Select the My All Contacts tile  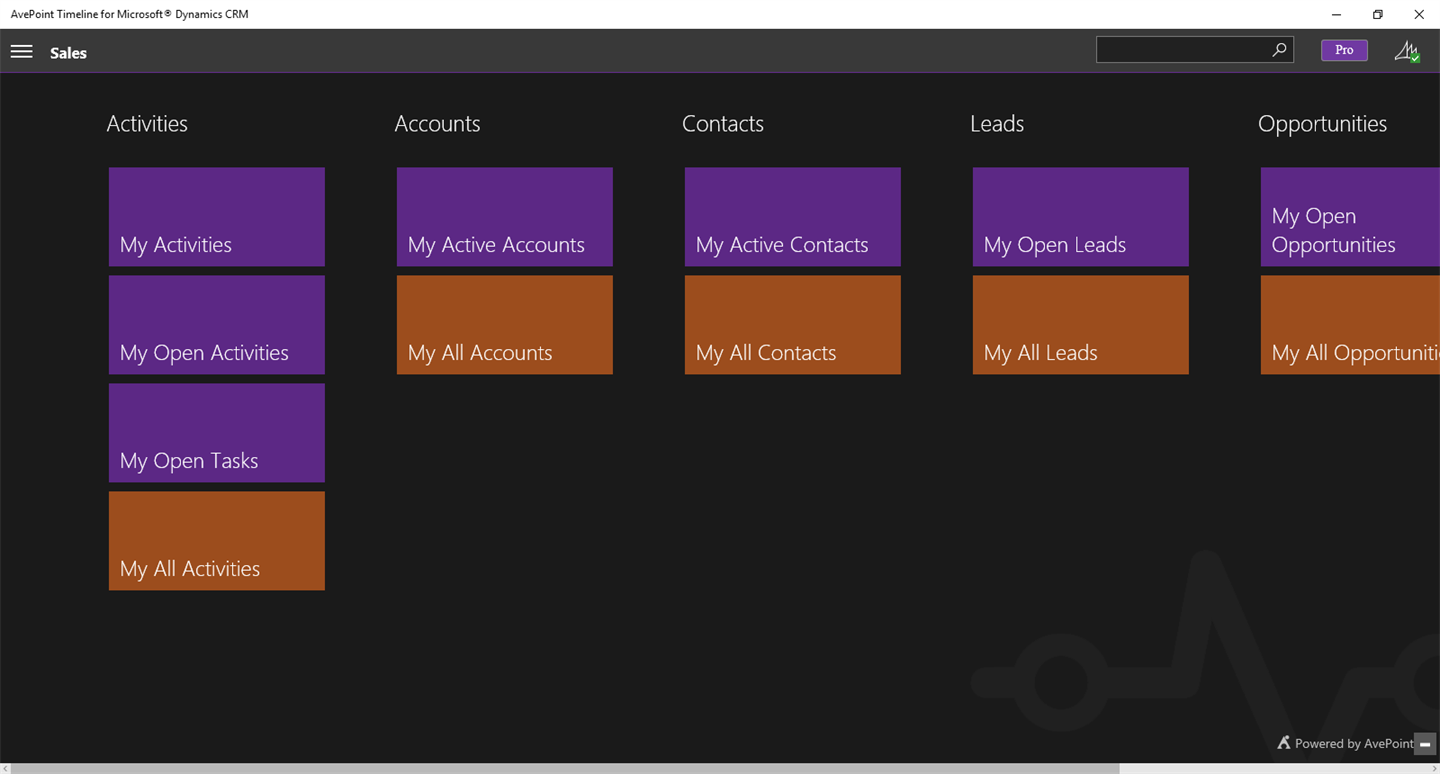[792, 324]
